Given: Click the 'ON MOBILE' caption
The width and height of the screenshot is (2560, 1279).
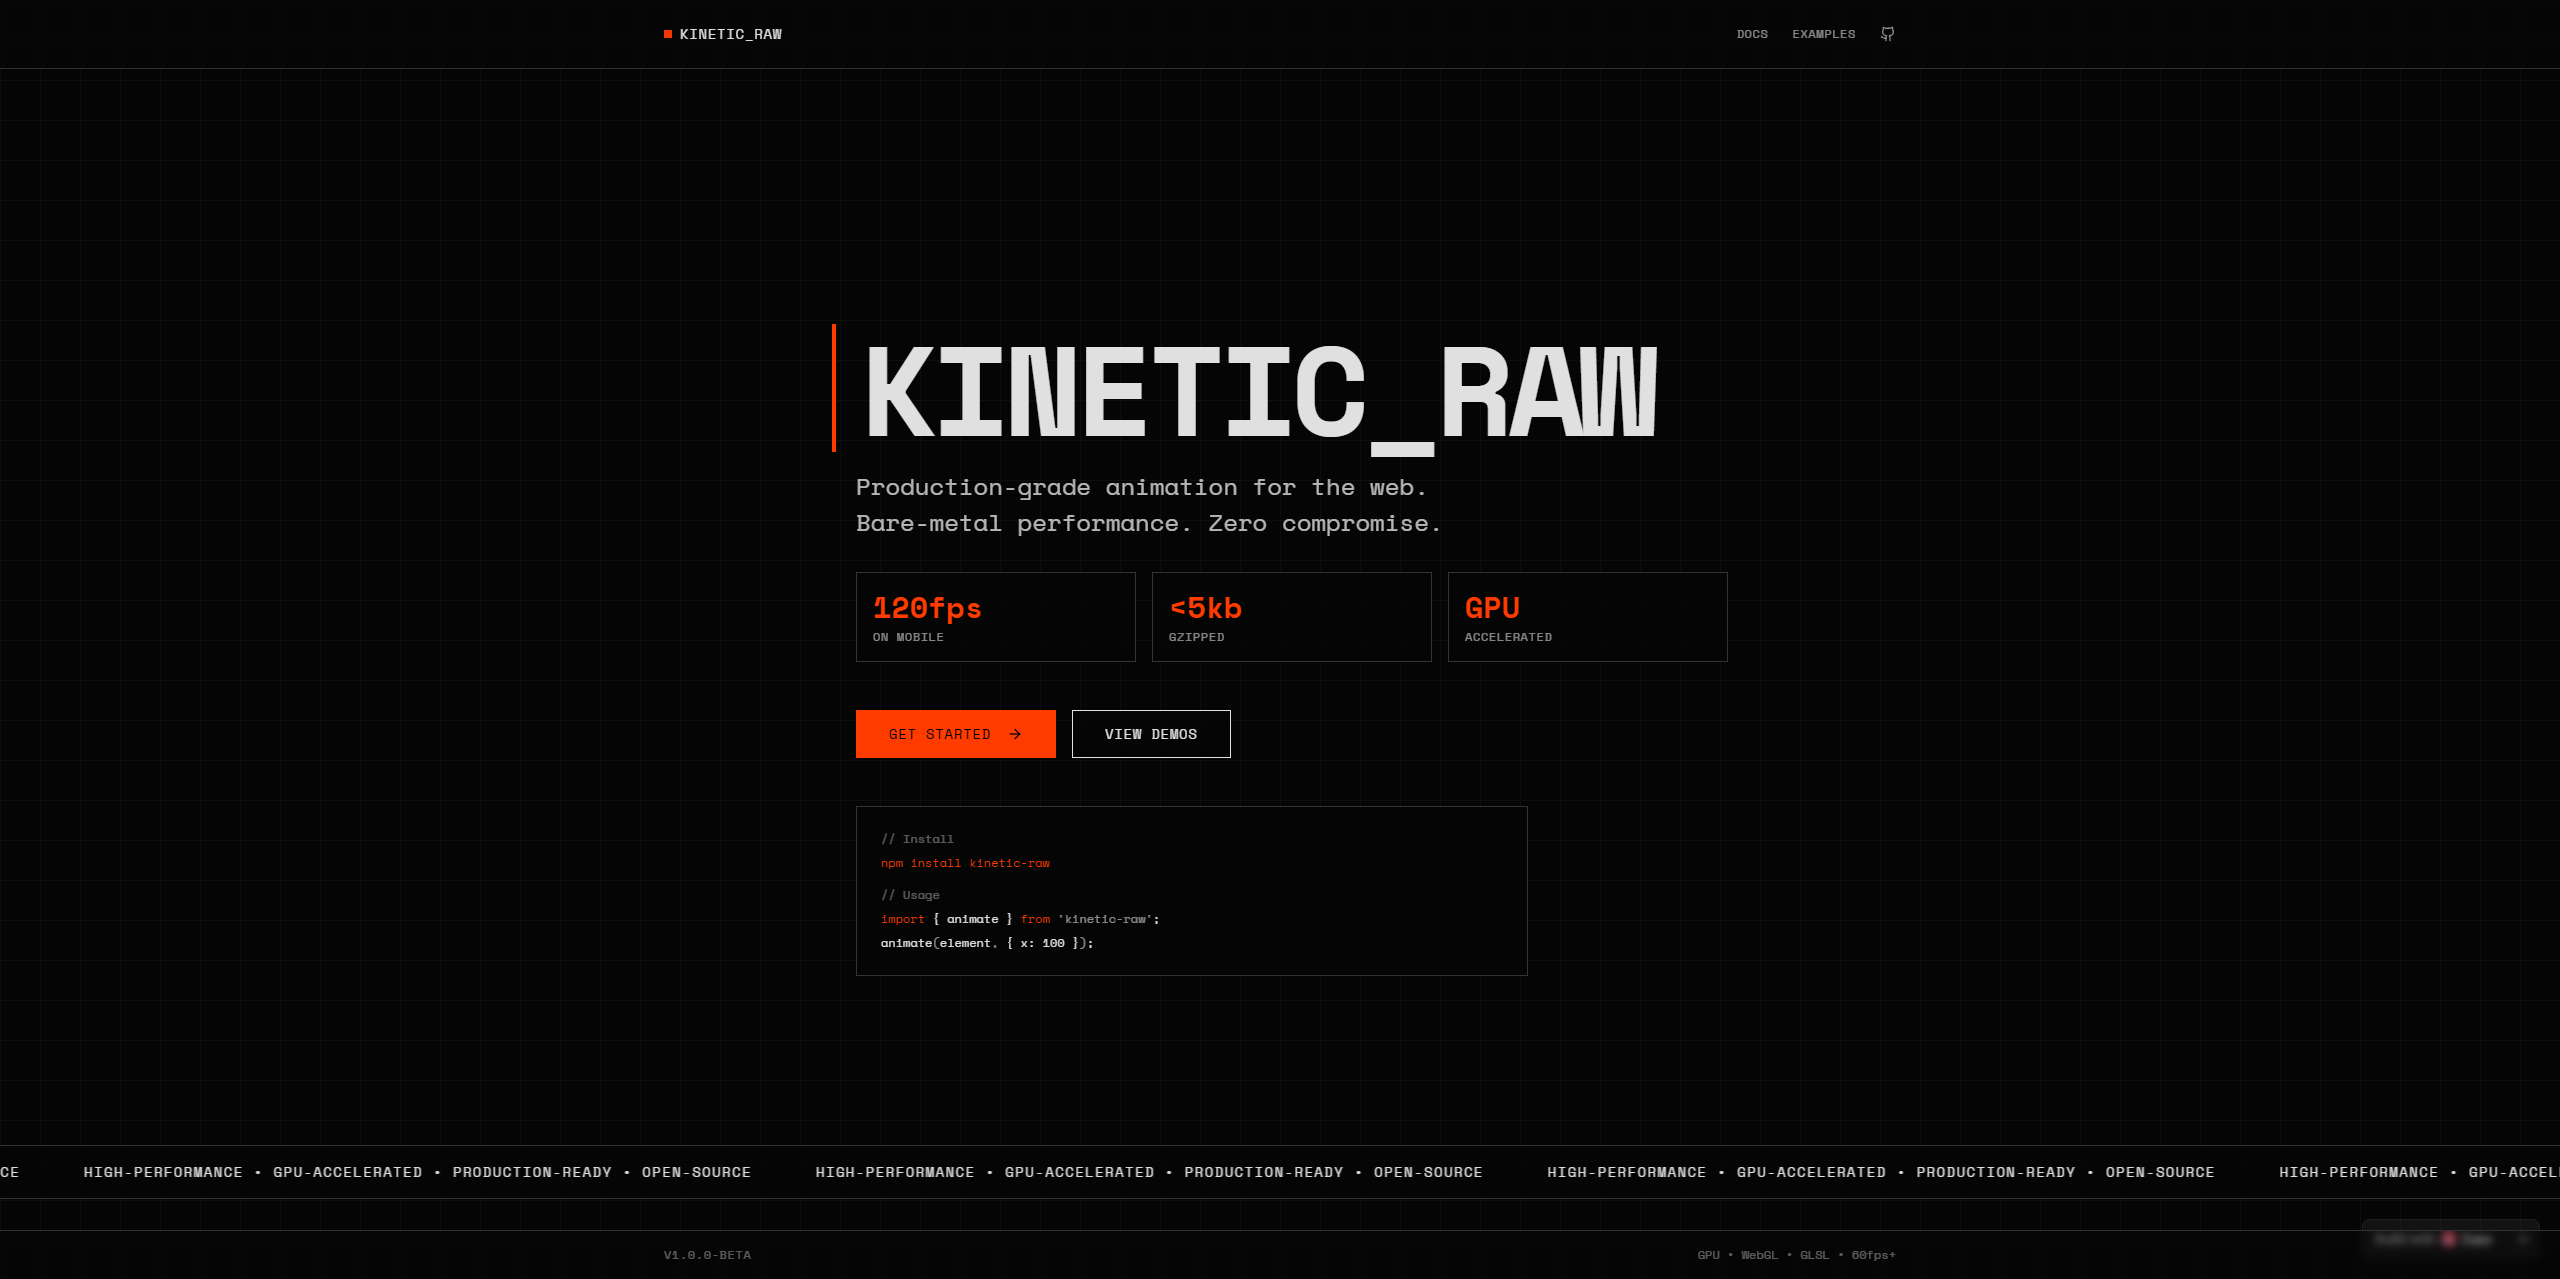Looking at the screenshot, I should tap(908, 637).
